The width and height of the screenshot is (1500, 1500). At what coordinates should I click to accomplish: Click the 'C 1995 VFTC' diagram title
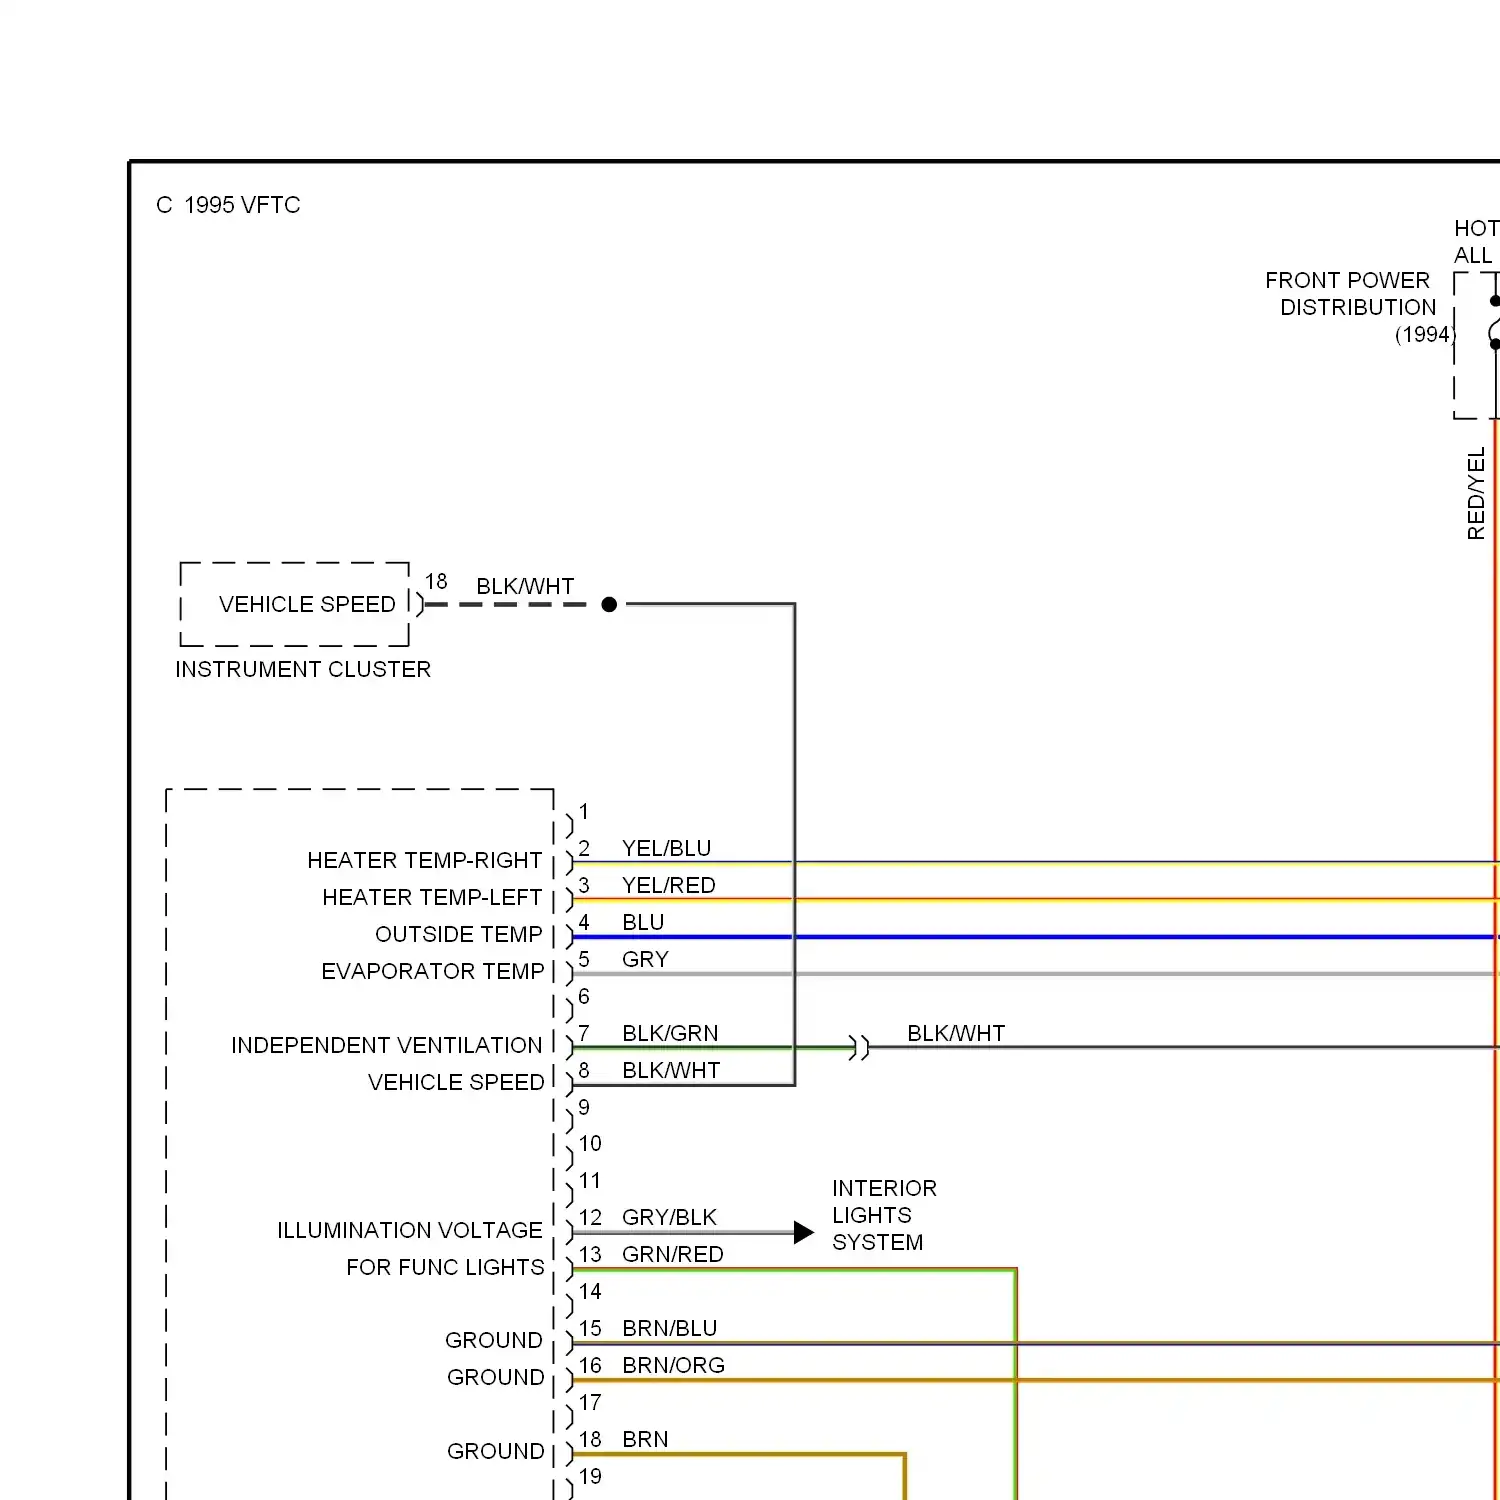[228, 205]
